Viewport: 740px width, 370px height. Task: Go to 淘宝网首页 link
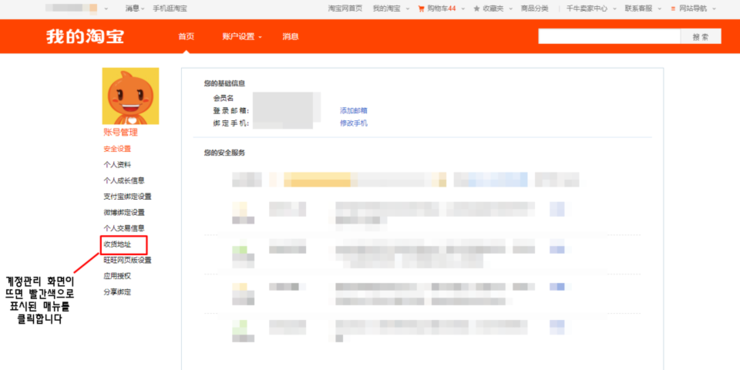pos(345,8)
